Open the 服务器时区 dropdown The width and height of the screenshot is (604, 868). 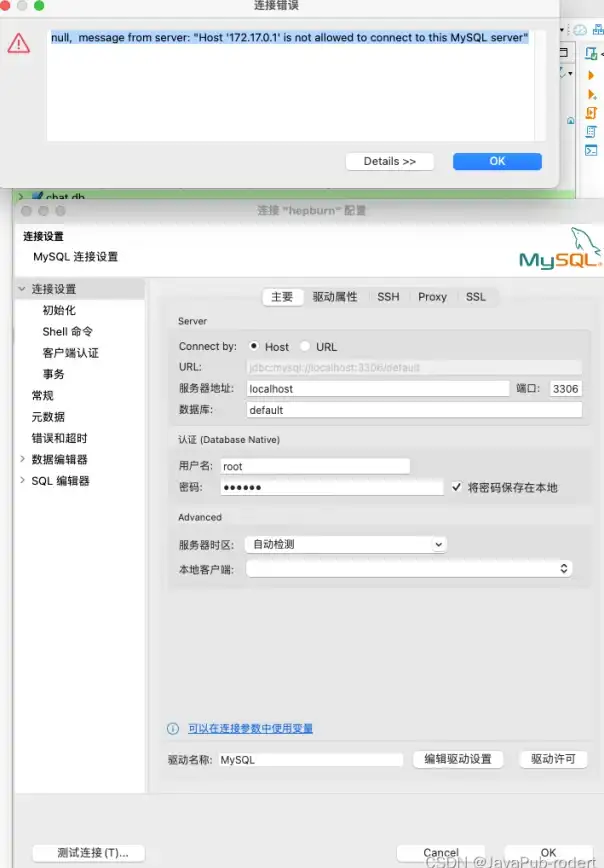click(x=347, y=544)
